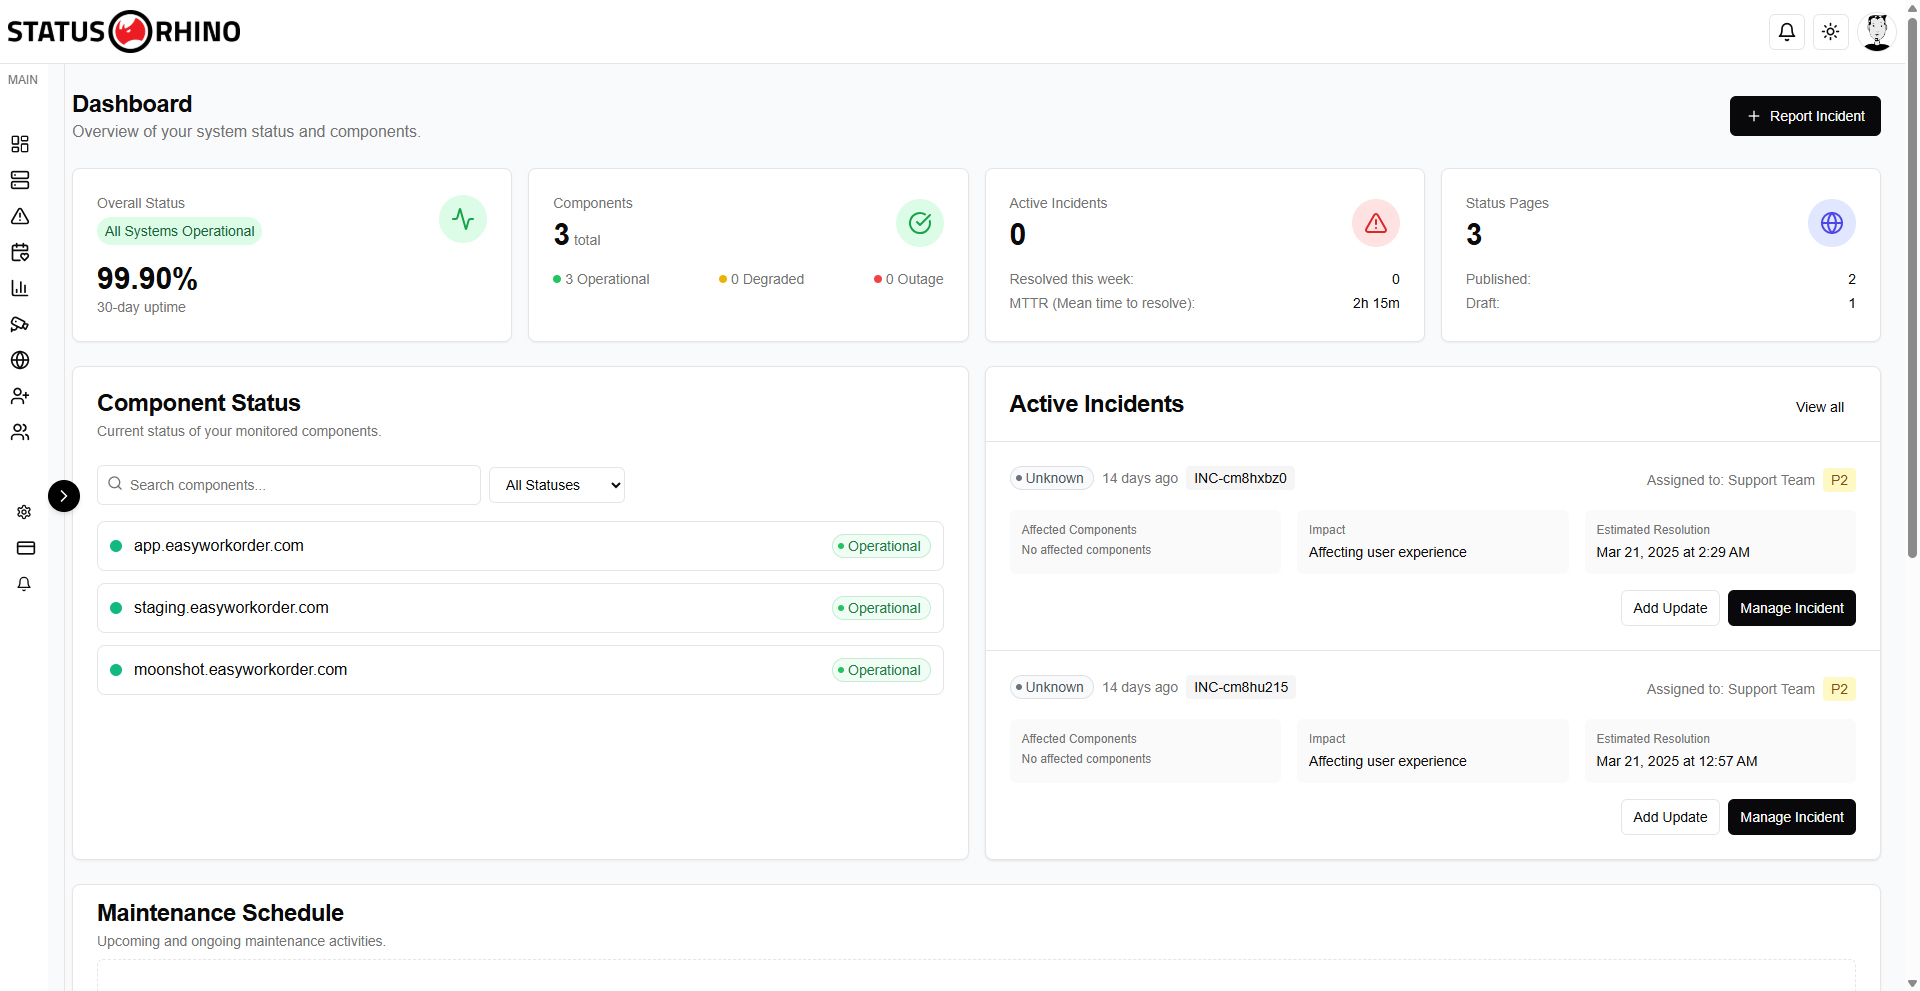Open notifications via the top bell icon
The width and height of the screenshot is (1920, 991).
coord(1787,31)
